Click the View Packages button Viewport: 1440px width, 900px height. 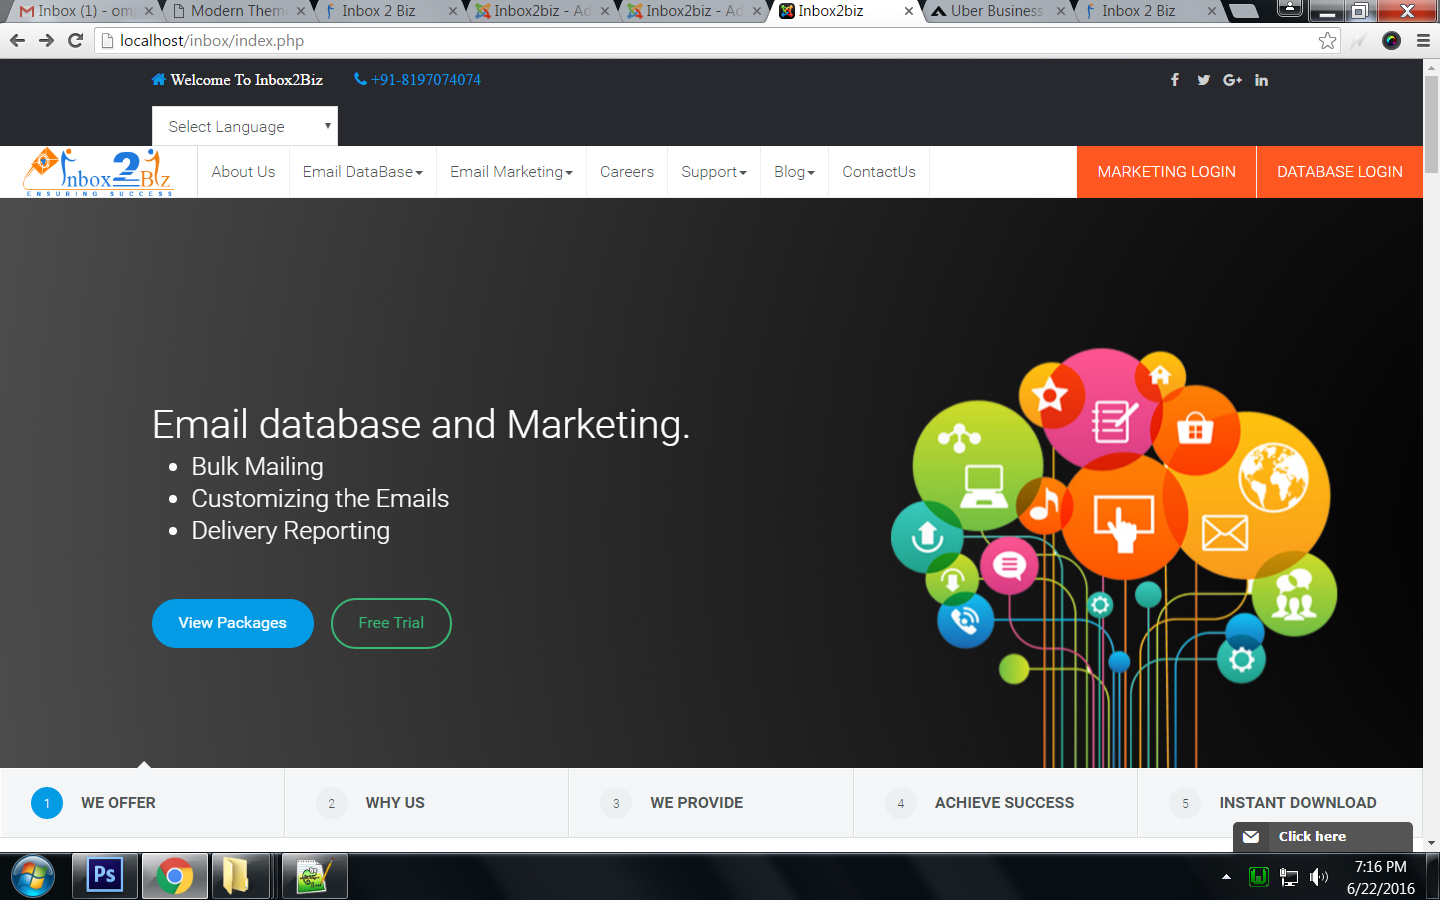click(232, 623)
